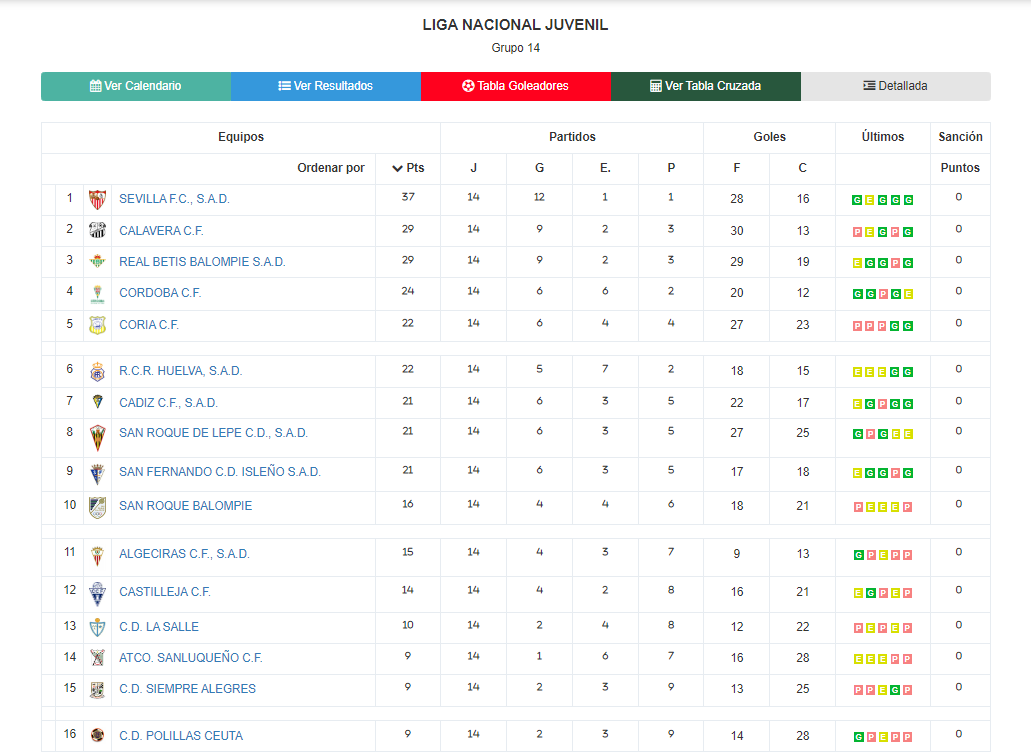
Task: Open the Tabla Goleadores tab
Action: coord(516,86)
